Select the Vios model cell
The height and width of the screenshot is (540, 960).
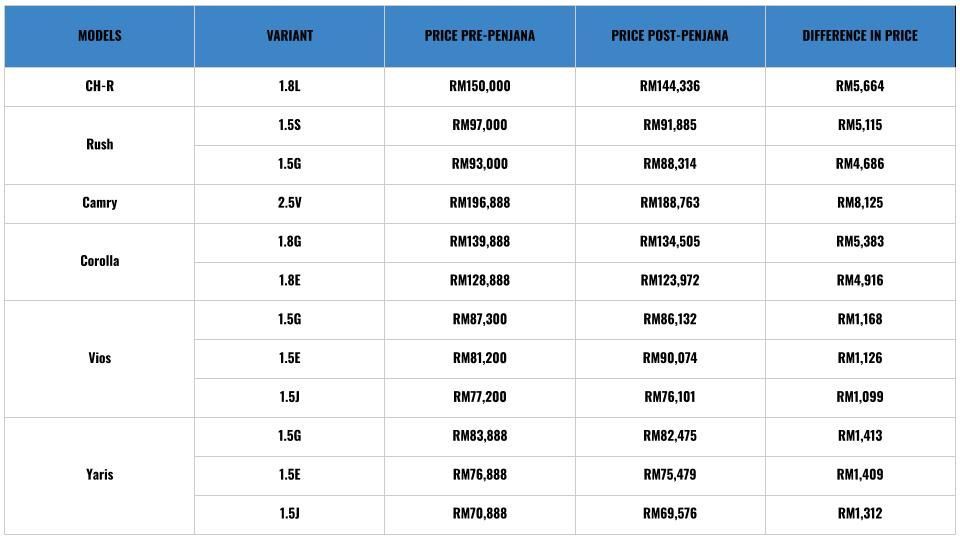[x=99, y=358]
